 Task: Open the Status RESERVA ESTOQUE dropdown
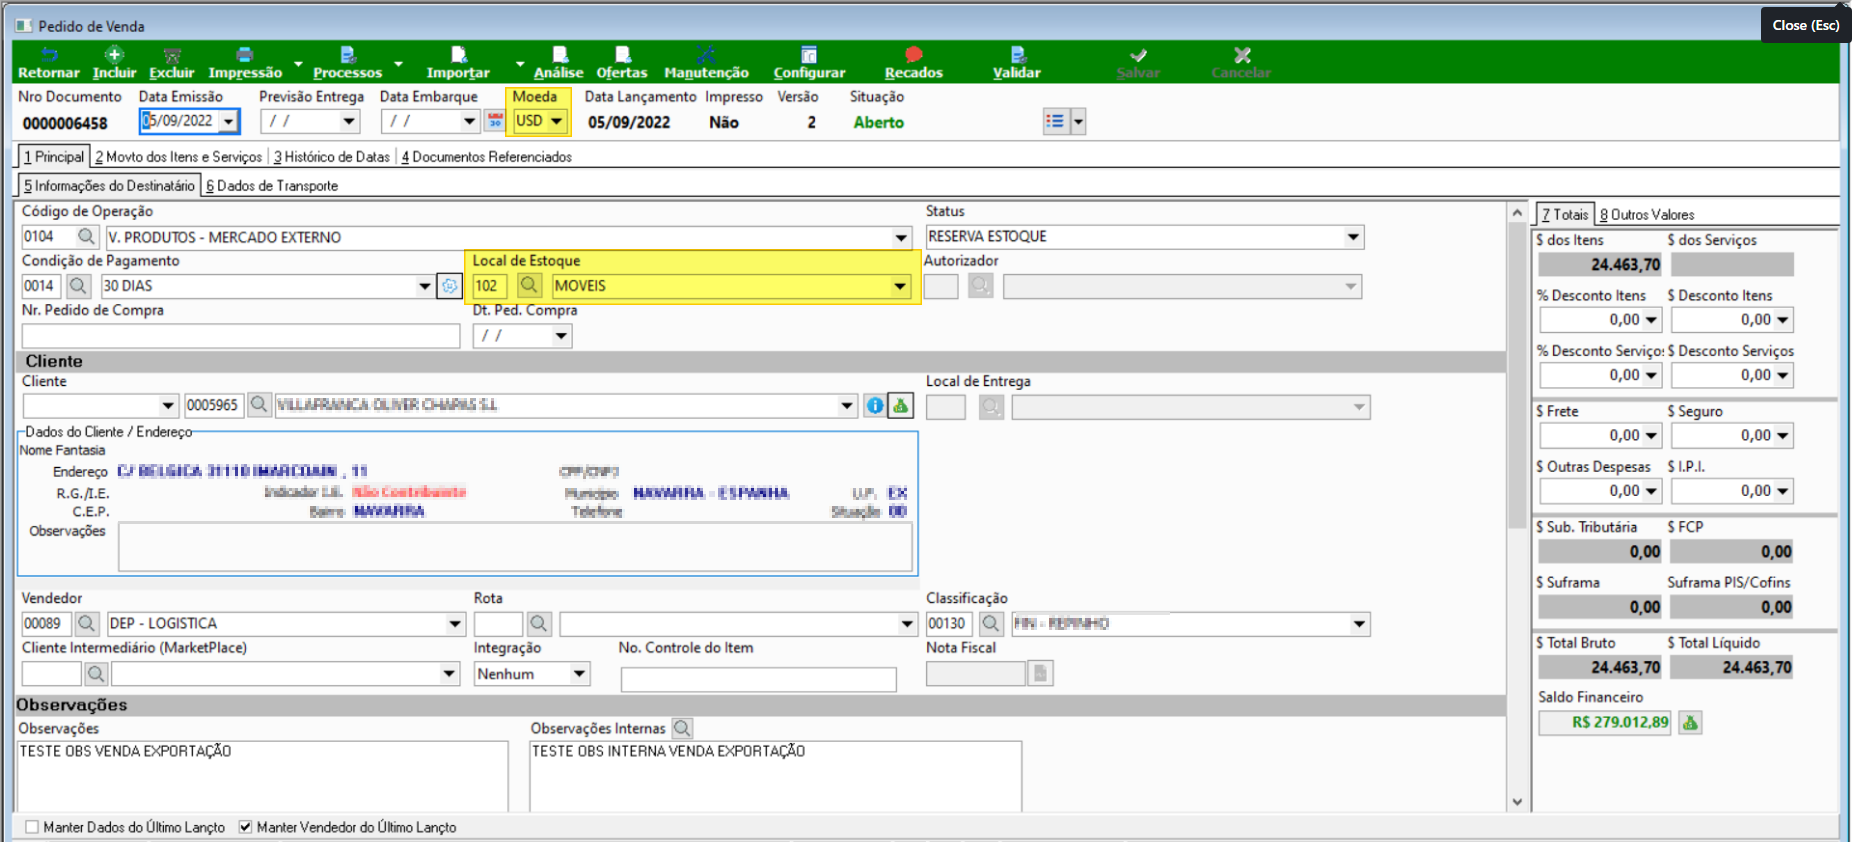click(x=1353, y=237)
